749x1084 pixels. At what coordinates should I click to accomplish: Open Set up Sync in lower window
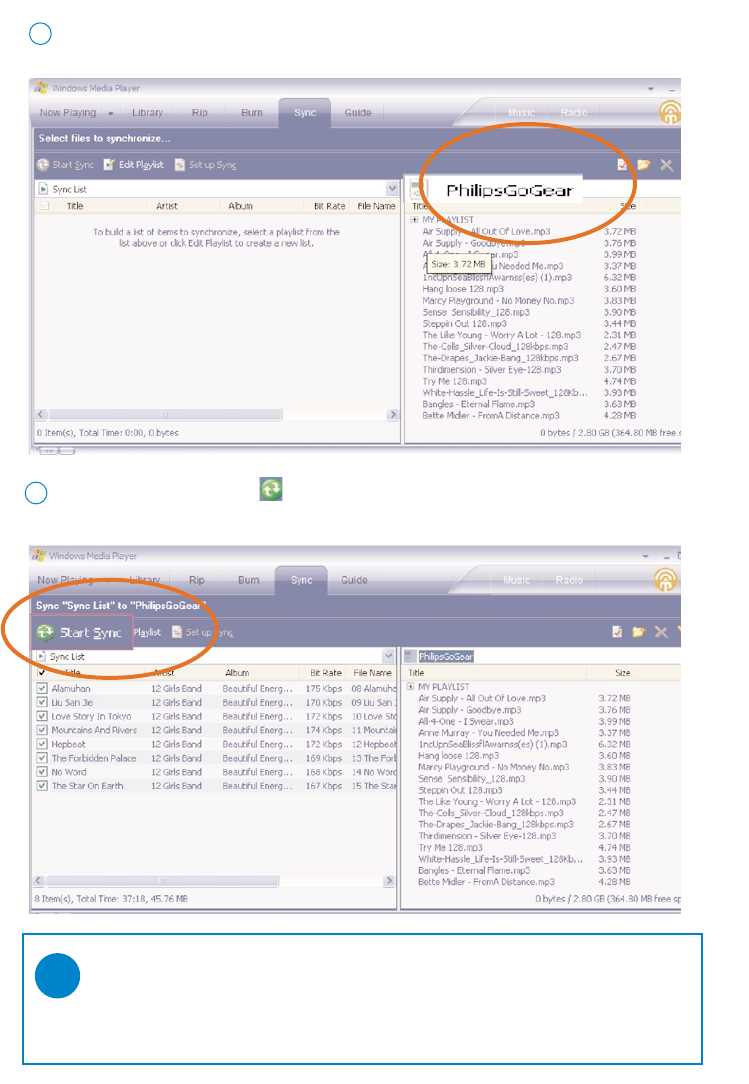point(202,632)
